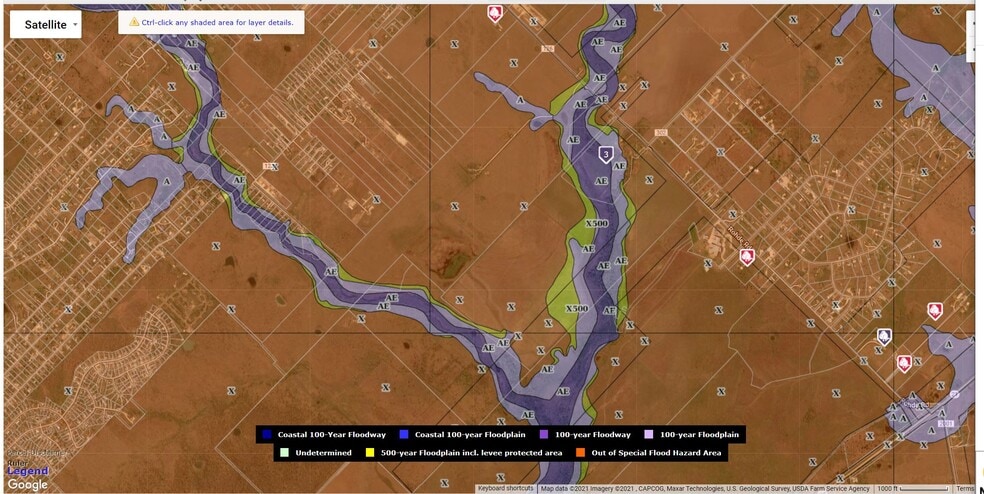984x494 pixels.
Task: Click the Ctrl-click layer details notice text
Action: coord(217,22)
